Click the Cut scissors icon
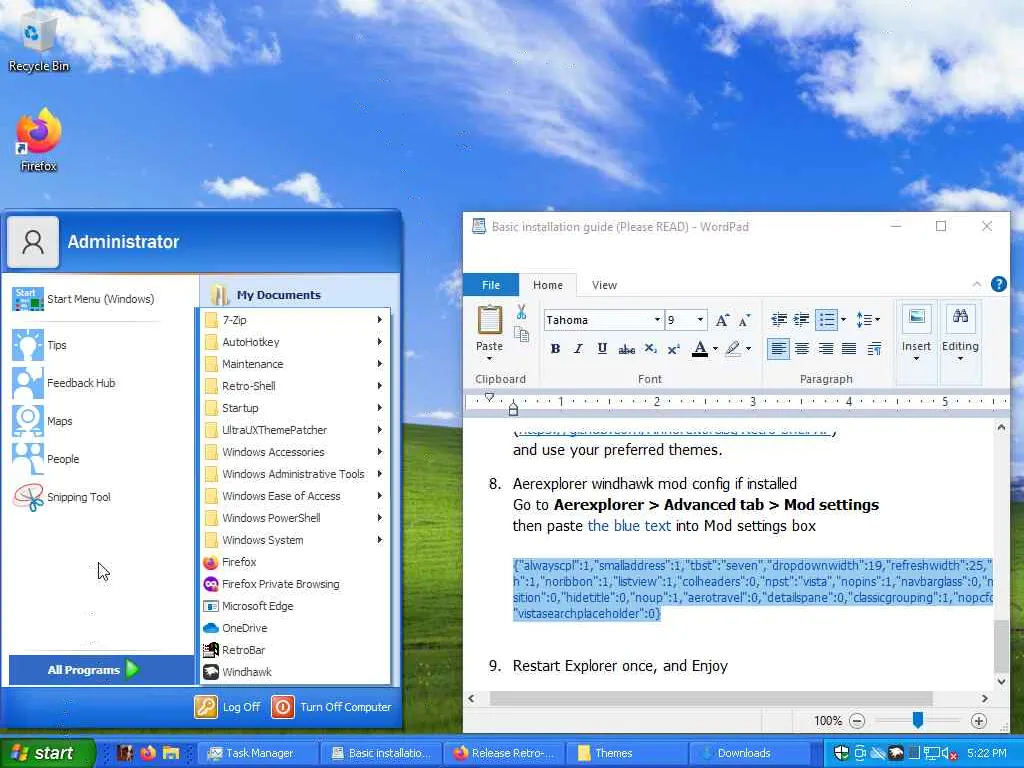This screenshot has width=1024, height=768. [521, 312]
